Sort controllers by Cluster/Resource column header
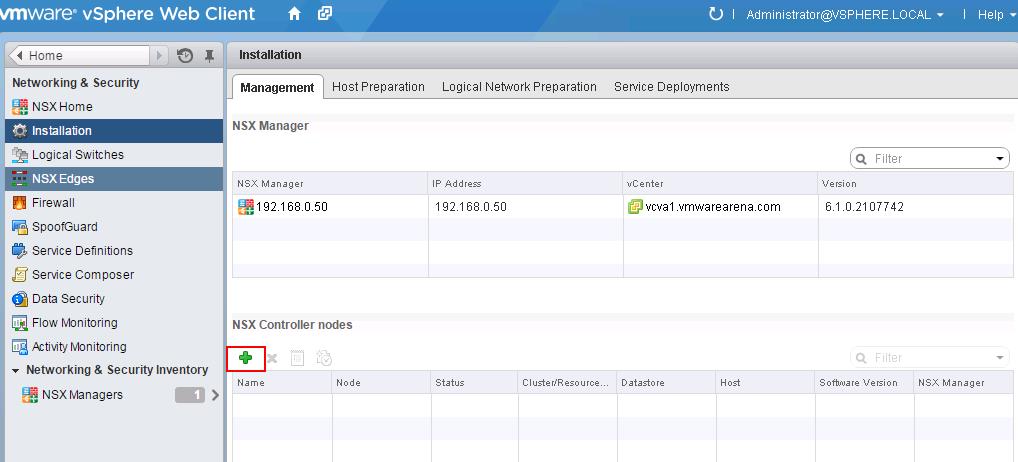Image resolution: width=1018 pixels, height=462 pixels. (567, 383)
